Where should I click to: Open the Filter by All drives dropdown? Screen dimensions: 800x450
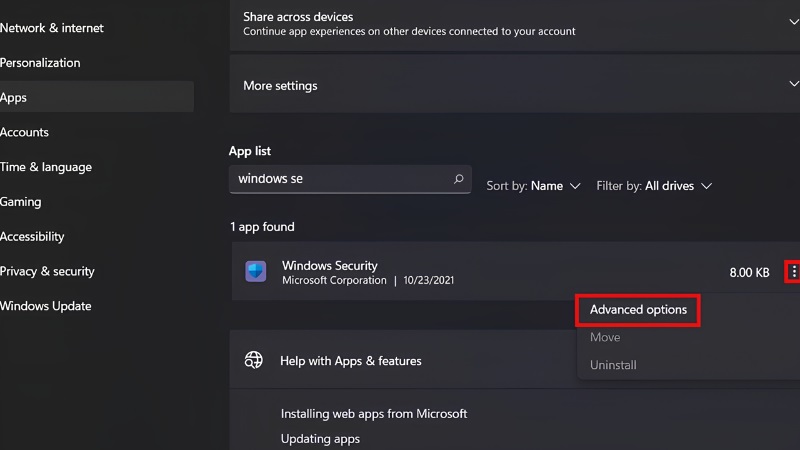654,186
